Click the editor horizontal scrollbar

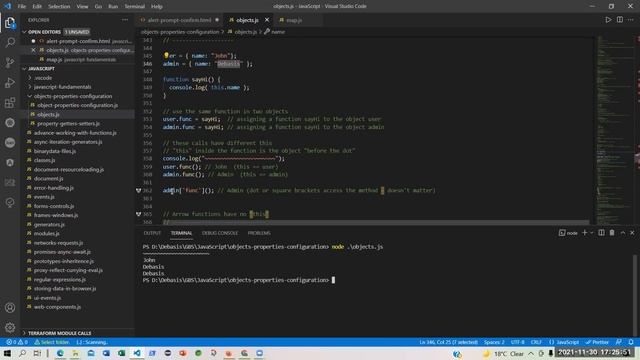pyautogui.click(x=376, y=222)
